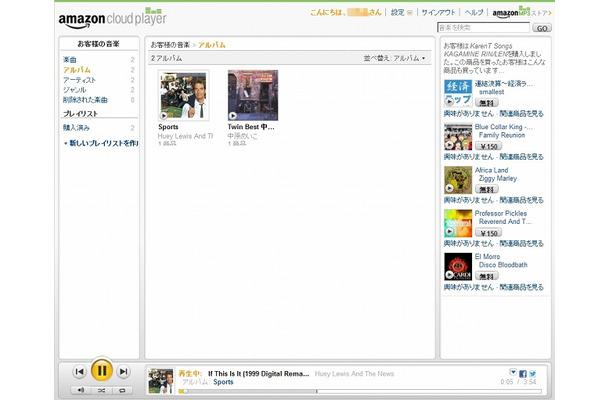
Task: Open アルバム in the sidebar
Action: point(77,70)
